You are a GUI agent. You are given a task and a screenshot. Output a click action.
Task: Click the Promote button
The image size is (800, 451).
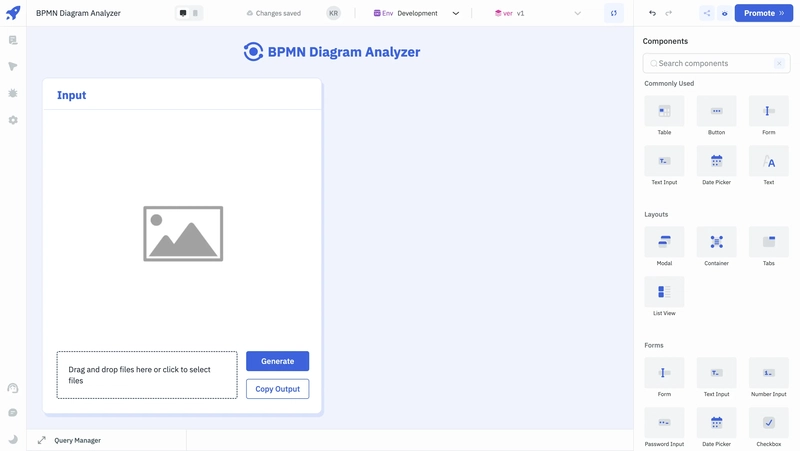[x=764, y=13]
